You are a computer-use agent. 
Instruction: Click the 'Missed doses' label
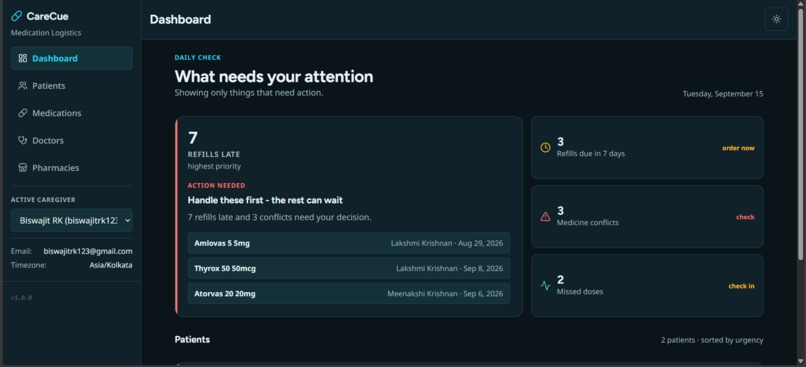pos(580,291)
